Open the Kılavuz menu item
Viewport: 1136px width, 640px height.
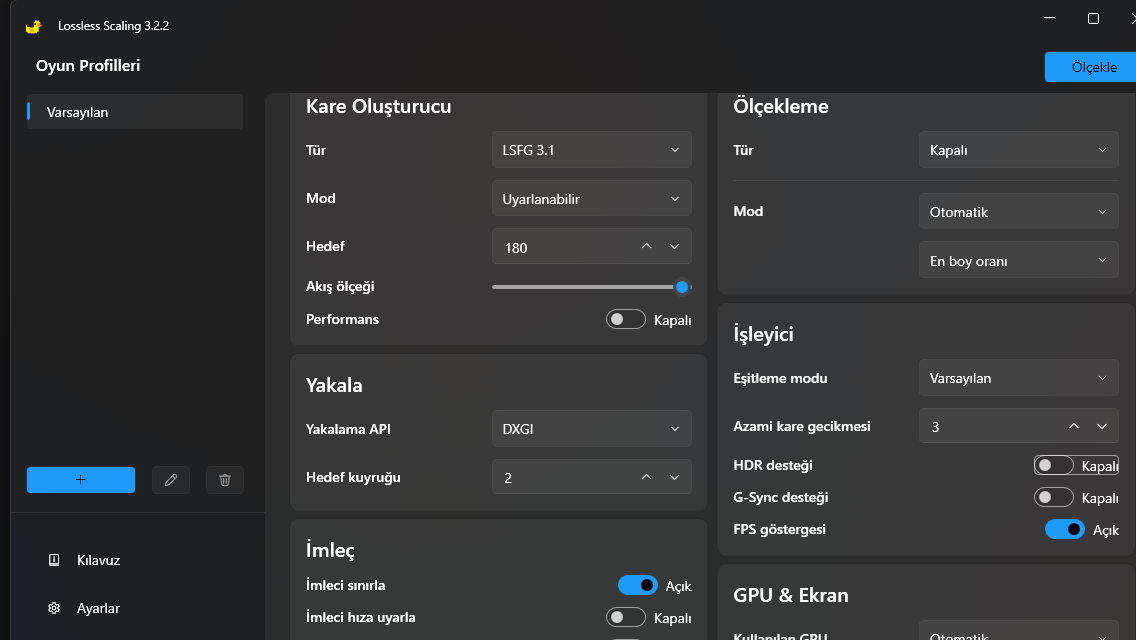(99, 560)
